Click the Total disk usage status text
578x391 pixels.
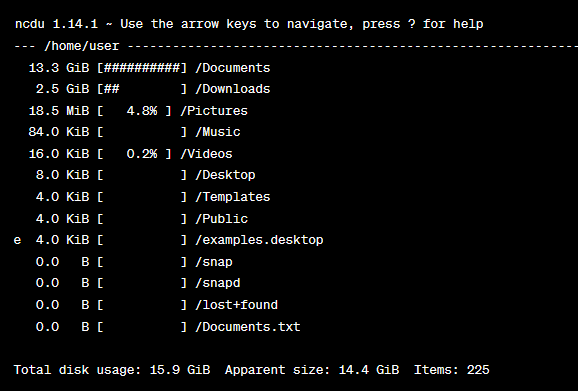click(112, 370)
